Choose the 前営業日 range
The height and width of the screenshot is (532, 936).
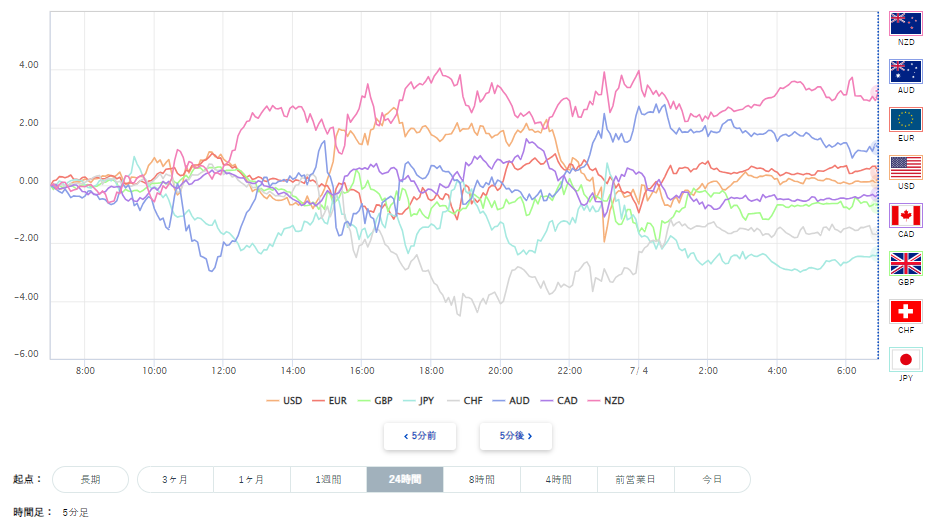click(x=636, y=479)
